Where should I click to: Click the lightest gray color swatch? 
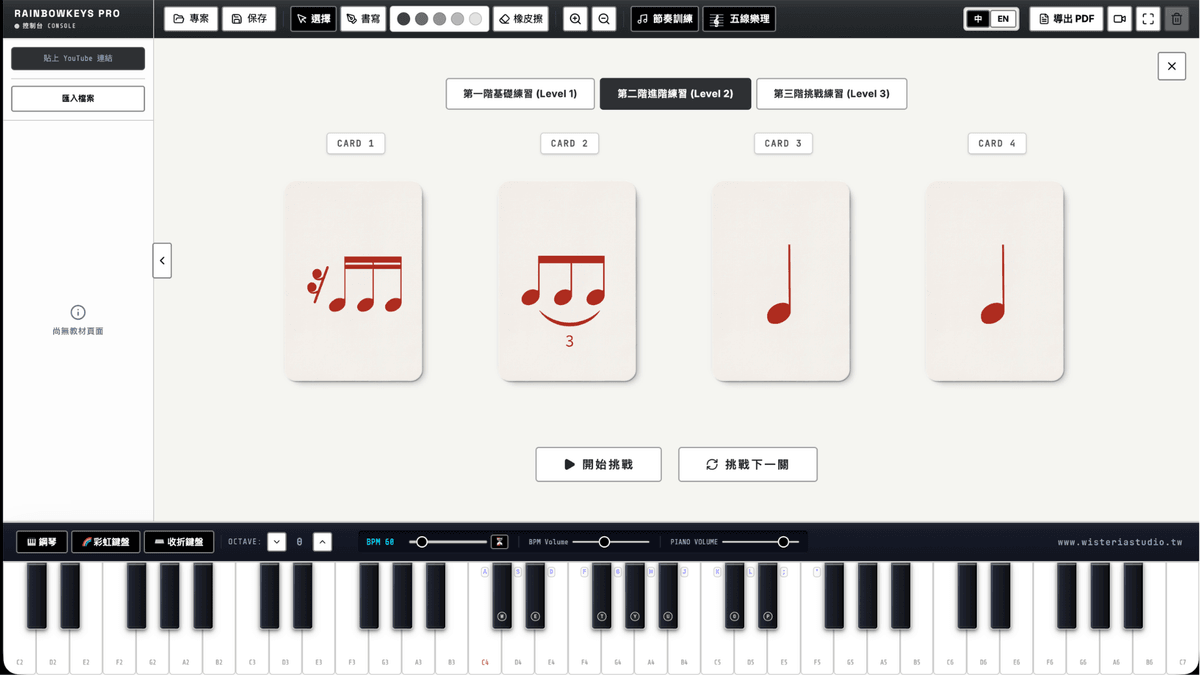[x=475, y=19]
